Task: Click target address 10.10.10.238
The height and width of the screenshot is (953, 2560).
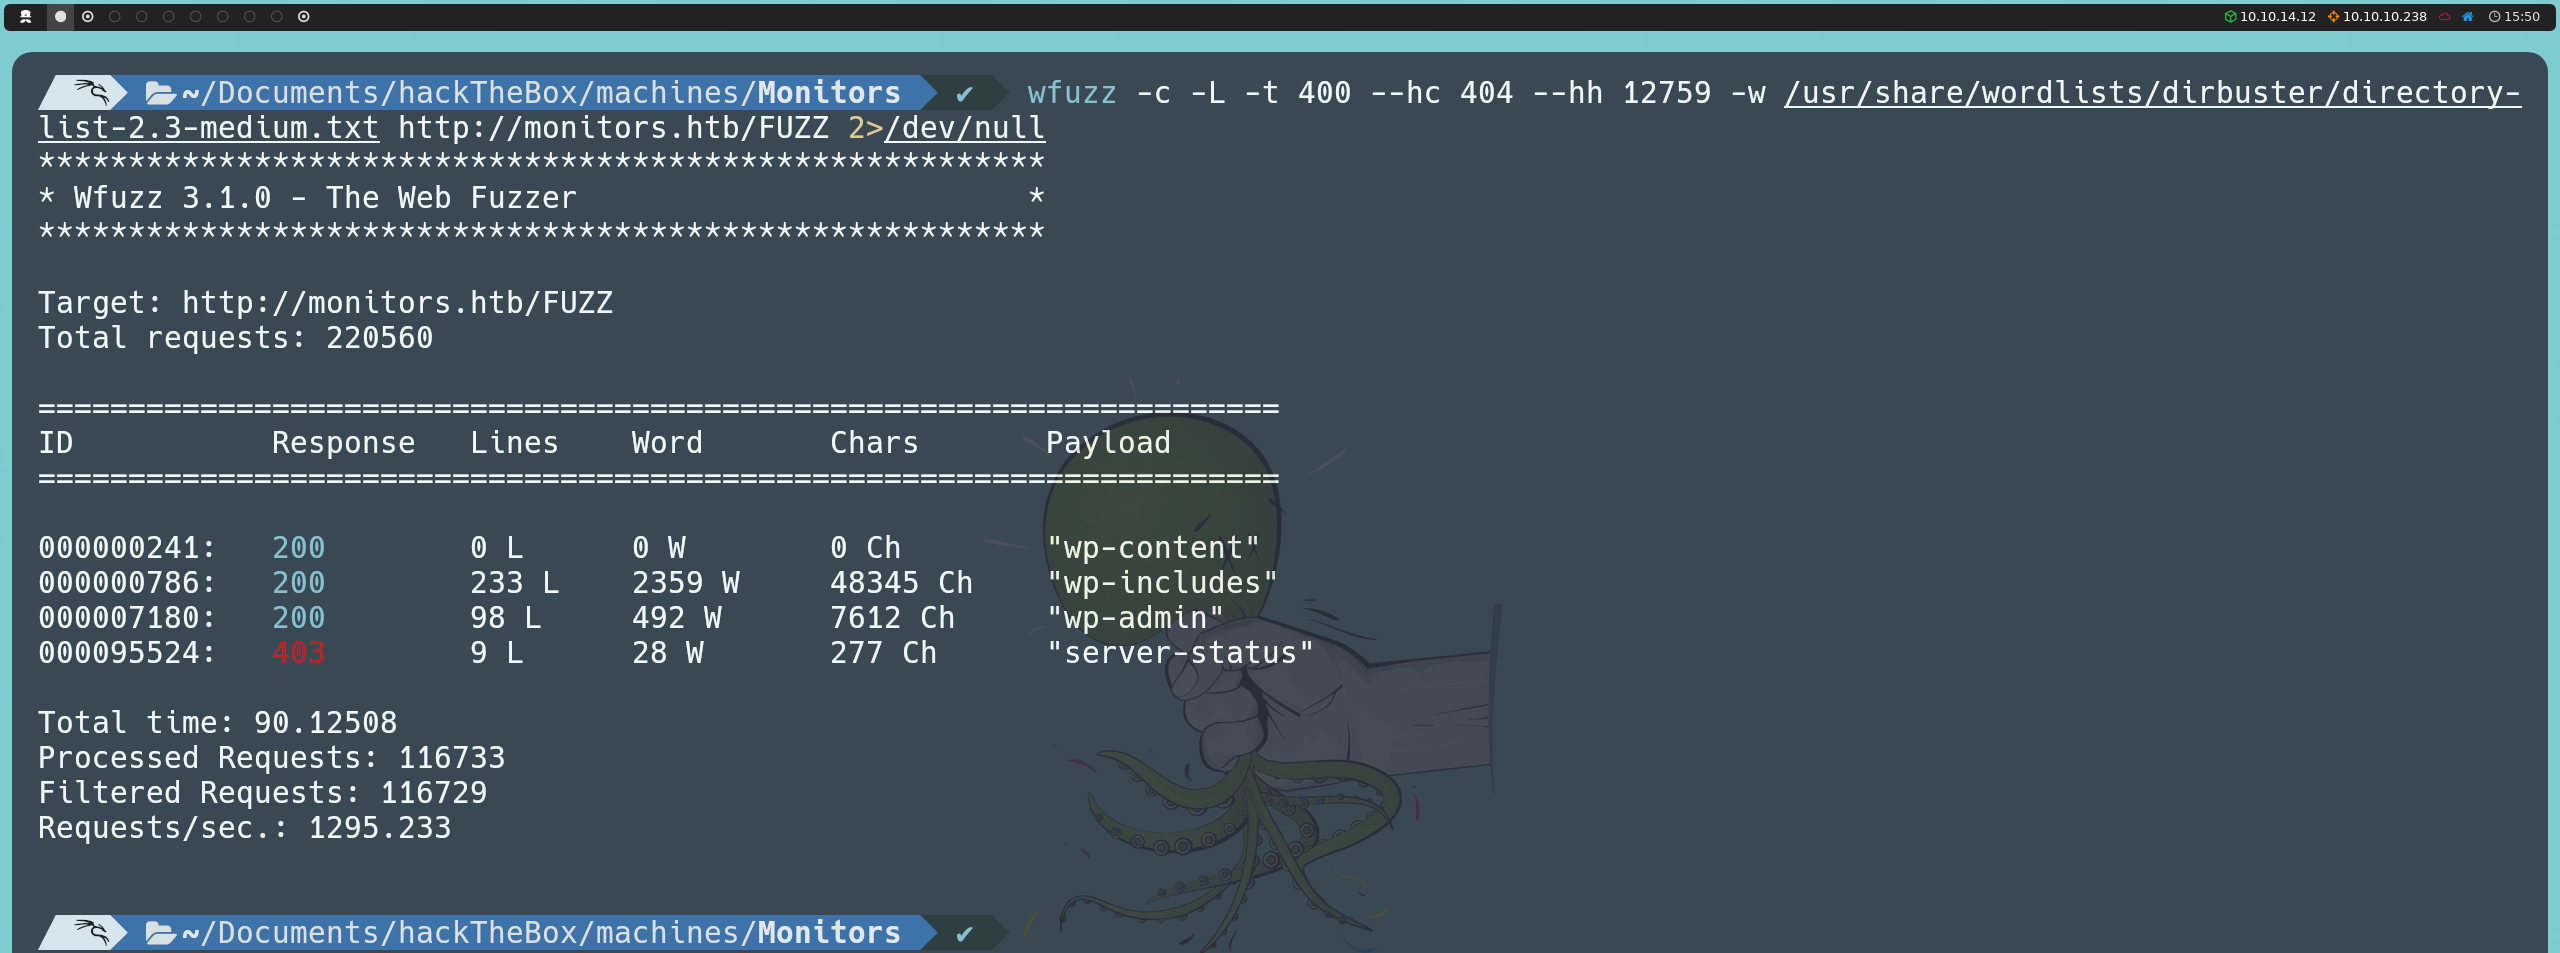Action: click(x=2384, y=17)
